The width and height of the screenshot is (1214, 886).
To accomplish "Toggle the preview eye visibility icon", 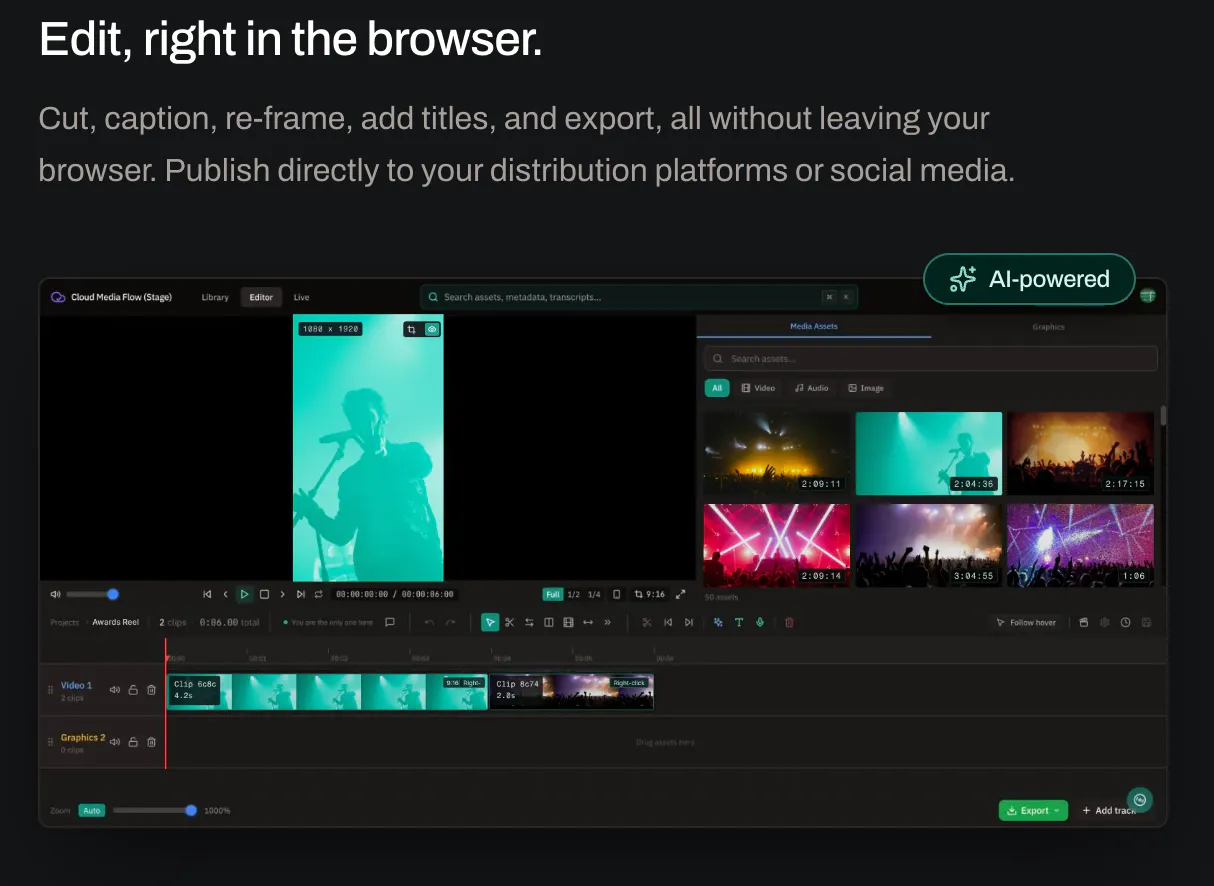I will (x=432, y=329).
